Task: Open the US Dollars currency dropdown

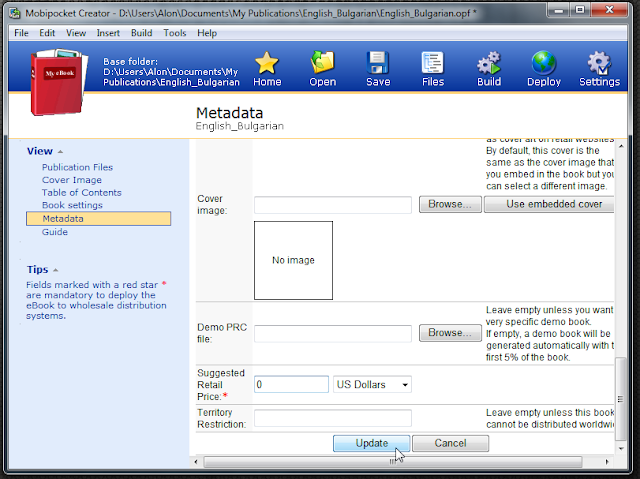Action: coord(372,384)
